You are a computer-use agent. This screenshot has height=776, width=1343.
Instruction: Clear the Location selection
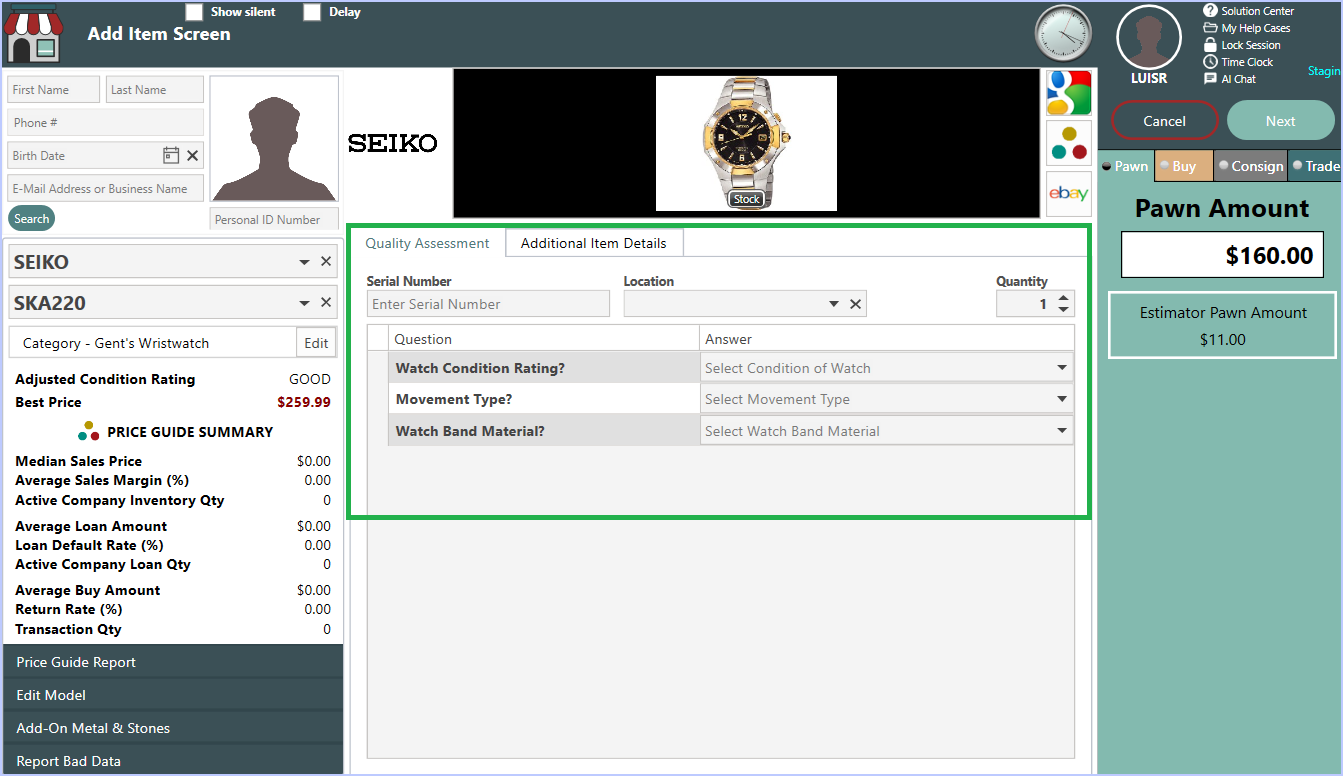pyautogui.click(x=856, y=304)
